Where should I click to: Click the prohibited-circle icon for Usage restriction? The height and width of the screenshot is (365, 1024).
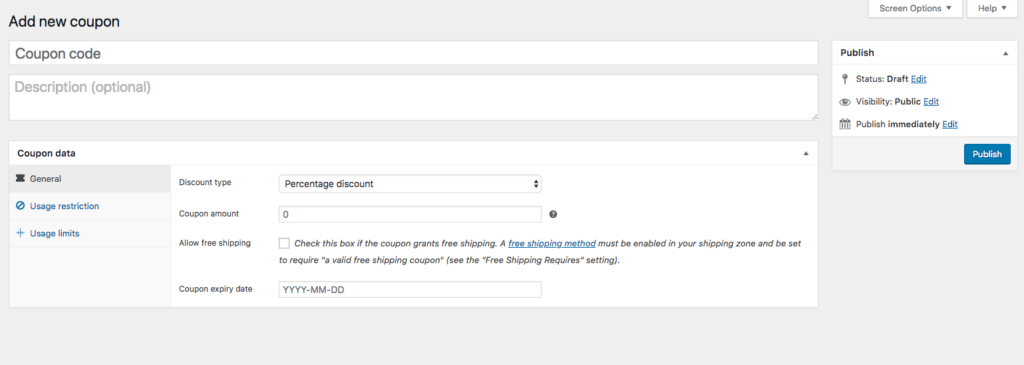[20, 206]
